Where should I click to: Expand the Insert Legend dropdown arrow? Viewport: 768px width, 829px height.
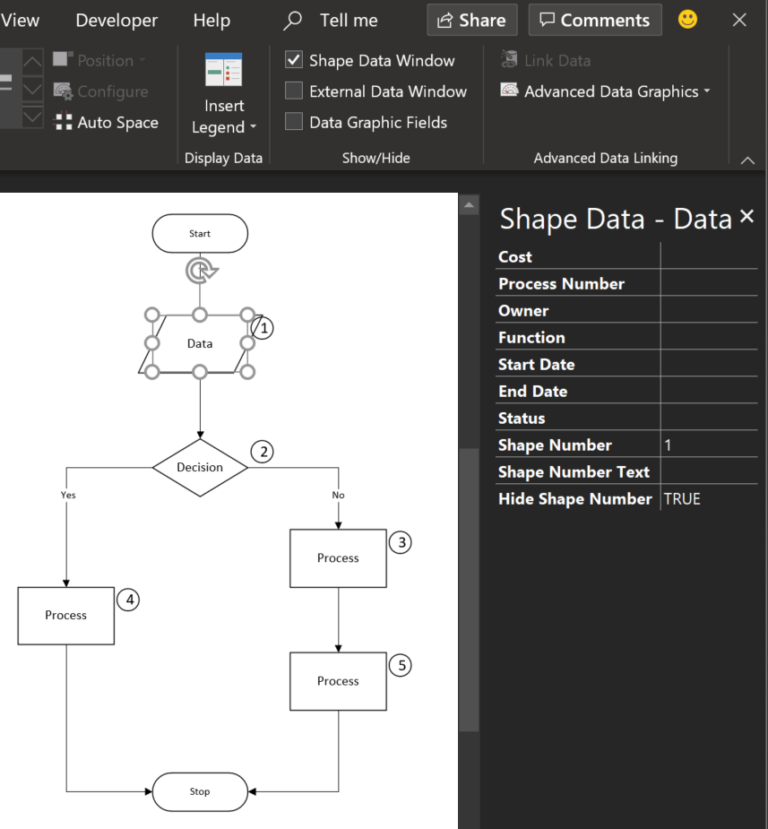coord(253,127)
